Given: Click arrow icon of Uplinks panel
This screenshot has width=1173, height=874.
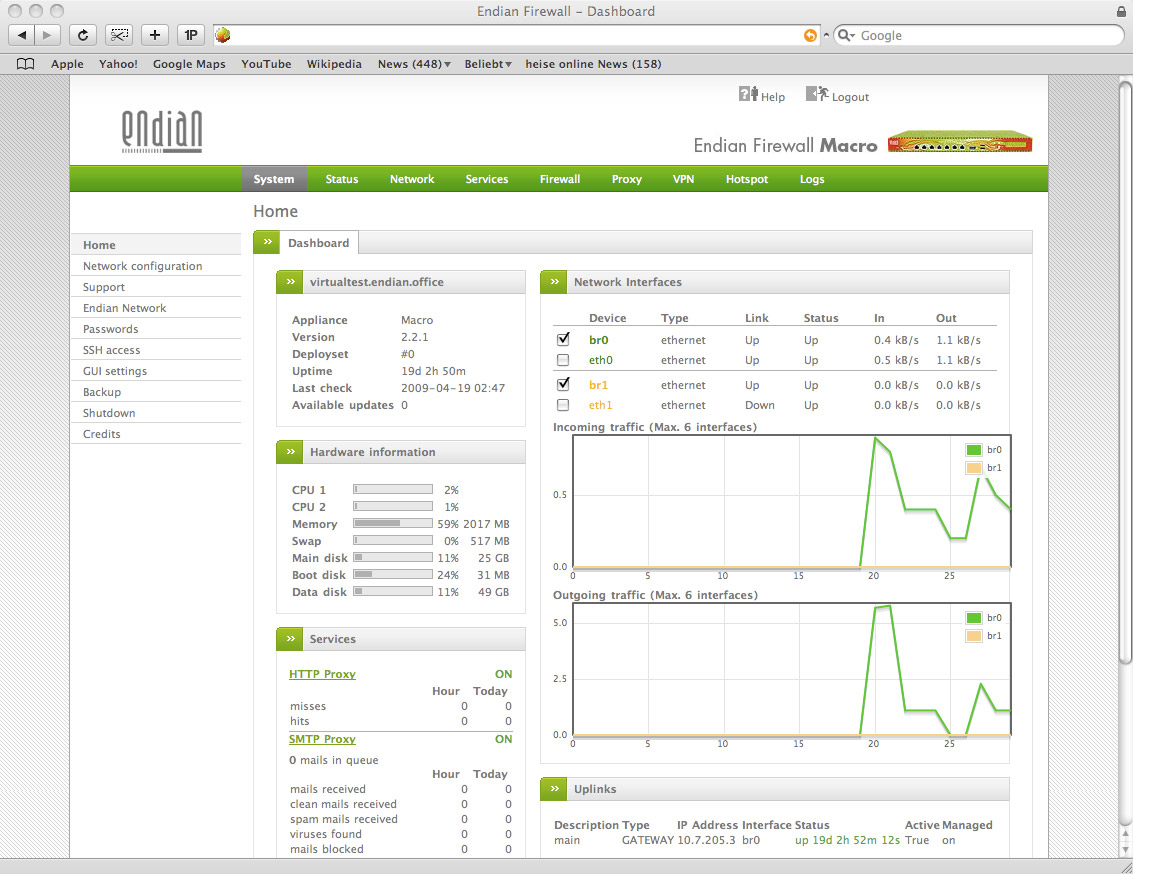Looking at the screenshot, I should click(554, 789).
